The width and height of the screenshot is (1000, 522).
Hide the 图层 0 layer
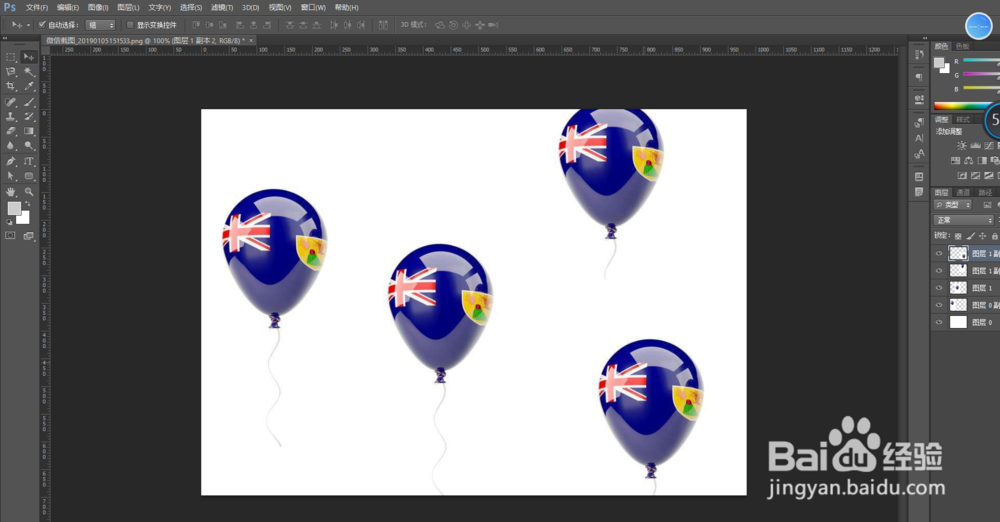939,322
